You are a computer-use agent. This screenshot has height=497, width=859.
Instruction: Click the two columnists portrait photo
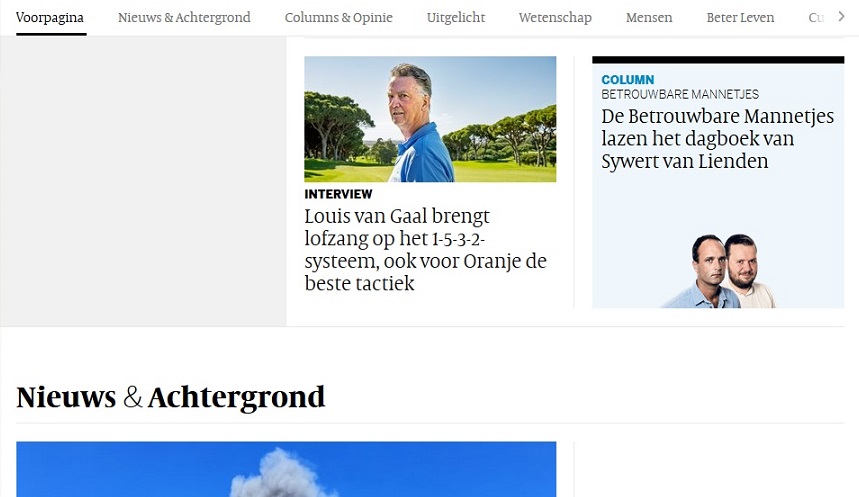(x=719, y=271)
